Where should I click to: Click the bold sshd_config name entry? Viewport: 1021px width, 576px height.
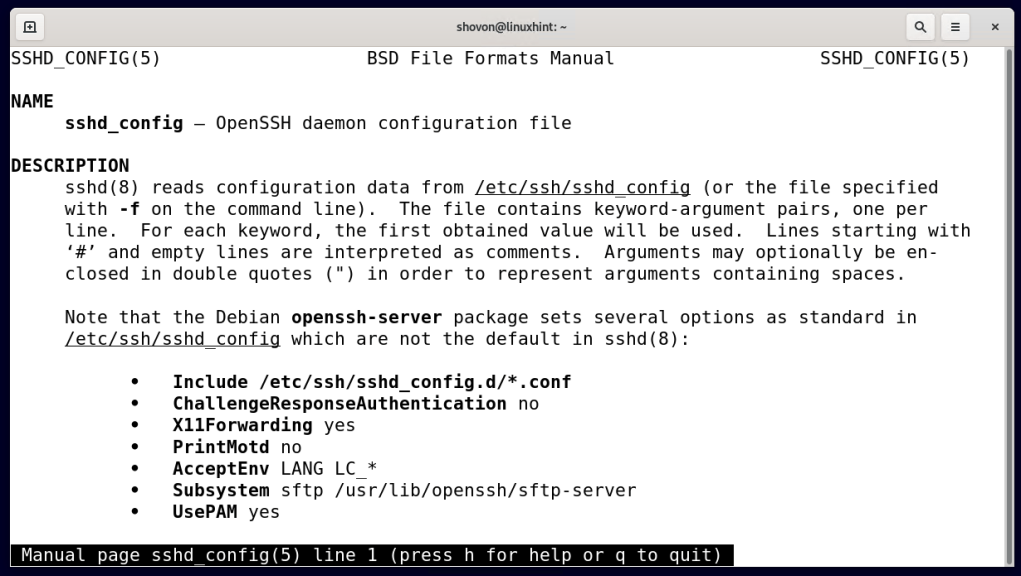(x=123, y=122)
